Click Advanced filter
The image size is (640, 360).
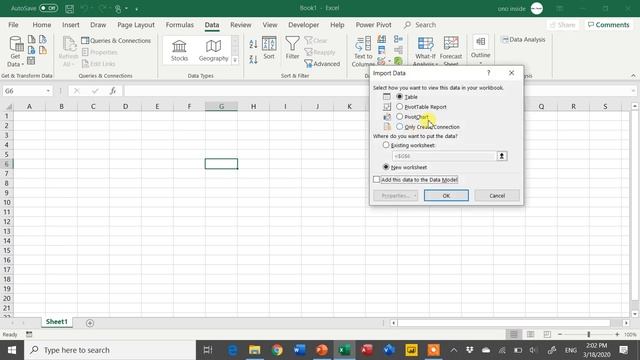pos(322,64)
